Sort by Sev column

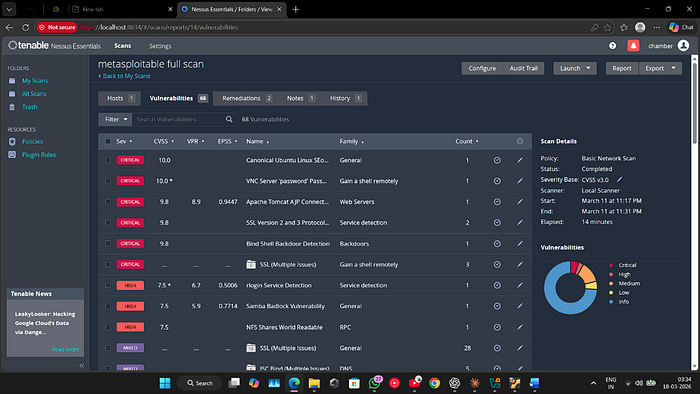(x=124, y=141)
